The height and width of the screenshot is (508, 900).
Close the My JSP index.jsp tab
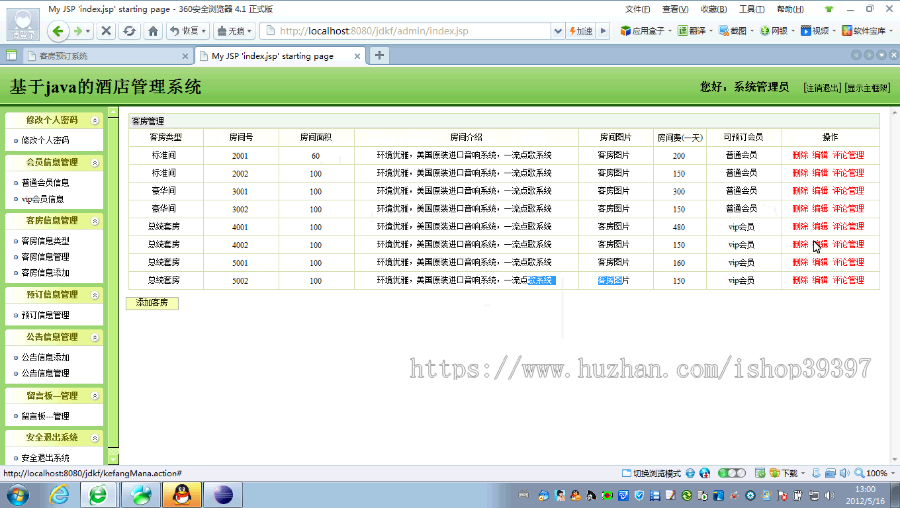tap(357, 56)
